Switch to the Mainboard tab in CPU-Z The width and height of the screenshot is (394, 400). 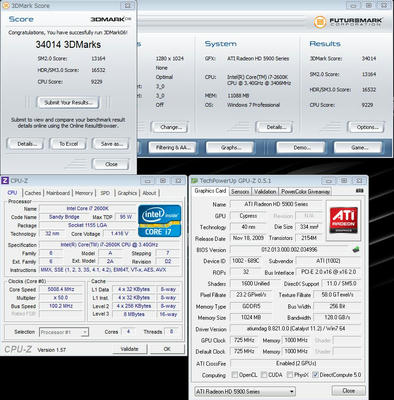[58, 193]
